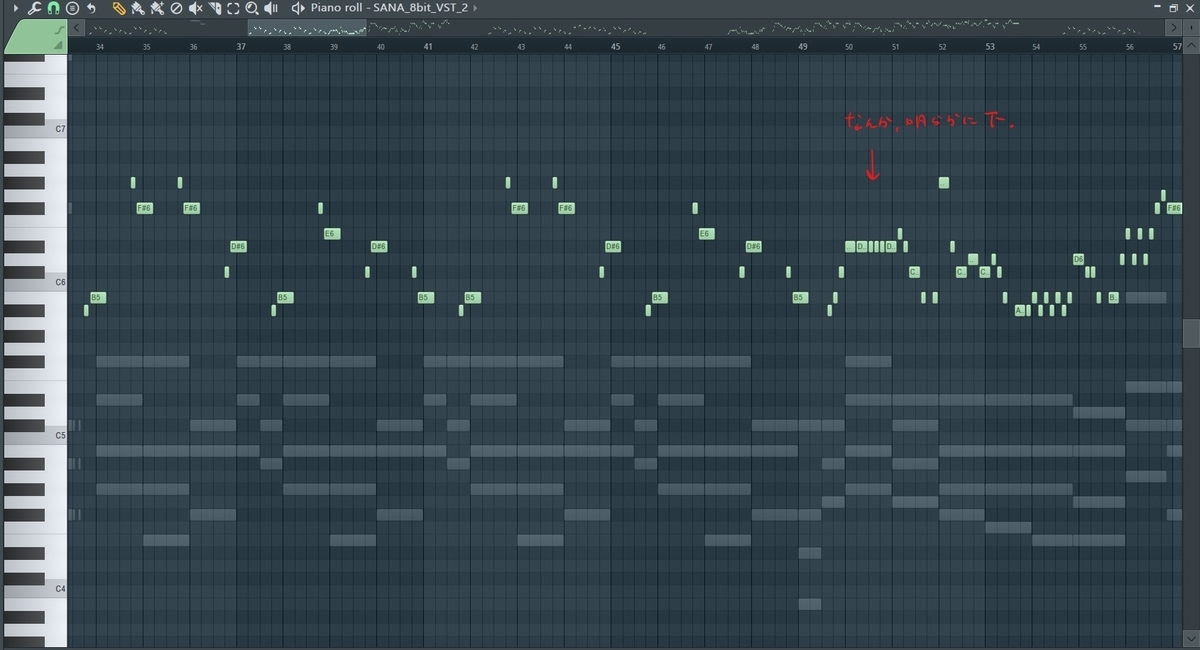Click the curved arrow icon beside Stamp

coord(91,8)
